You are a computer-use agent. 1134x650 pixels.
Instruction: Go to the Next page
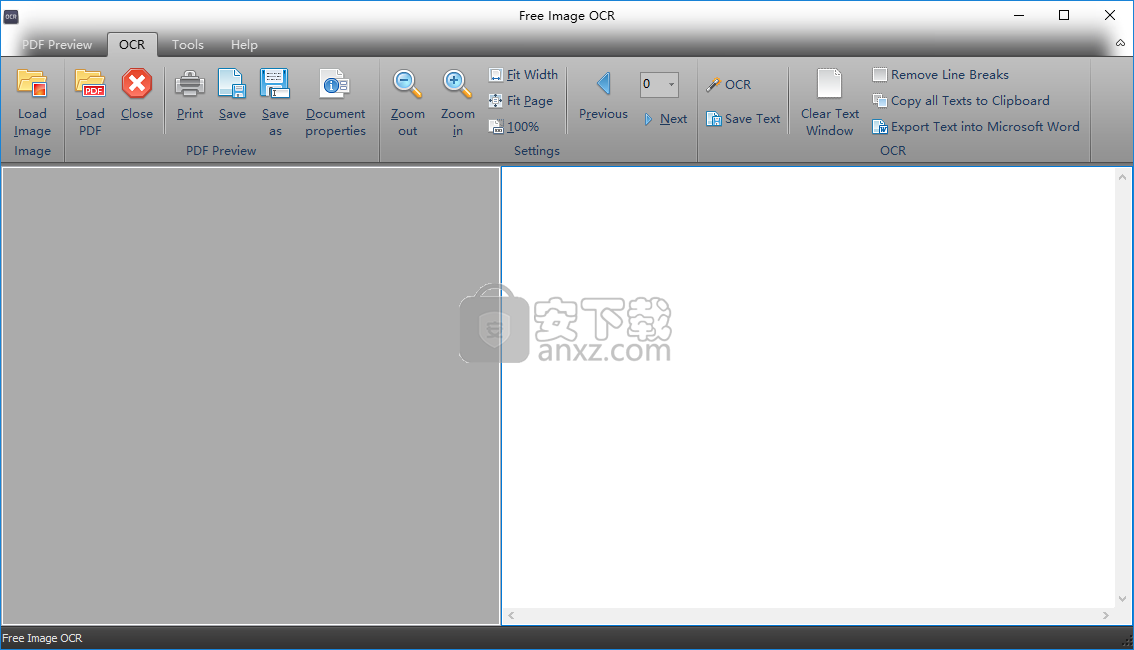665,119
